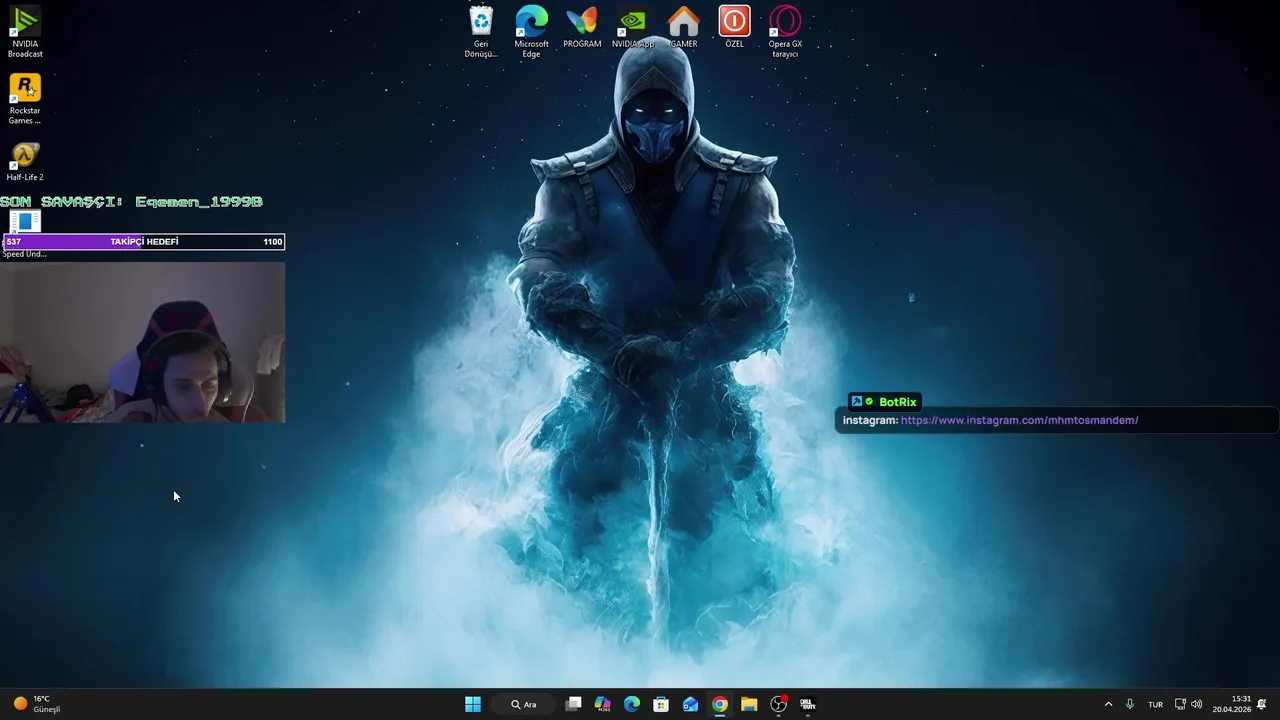Screen dimensions: 1280x720
Task: Open File Explorer from the taskbar
Action: pyautogui.click(x=749, y=704)
